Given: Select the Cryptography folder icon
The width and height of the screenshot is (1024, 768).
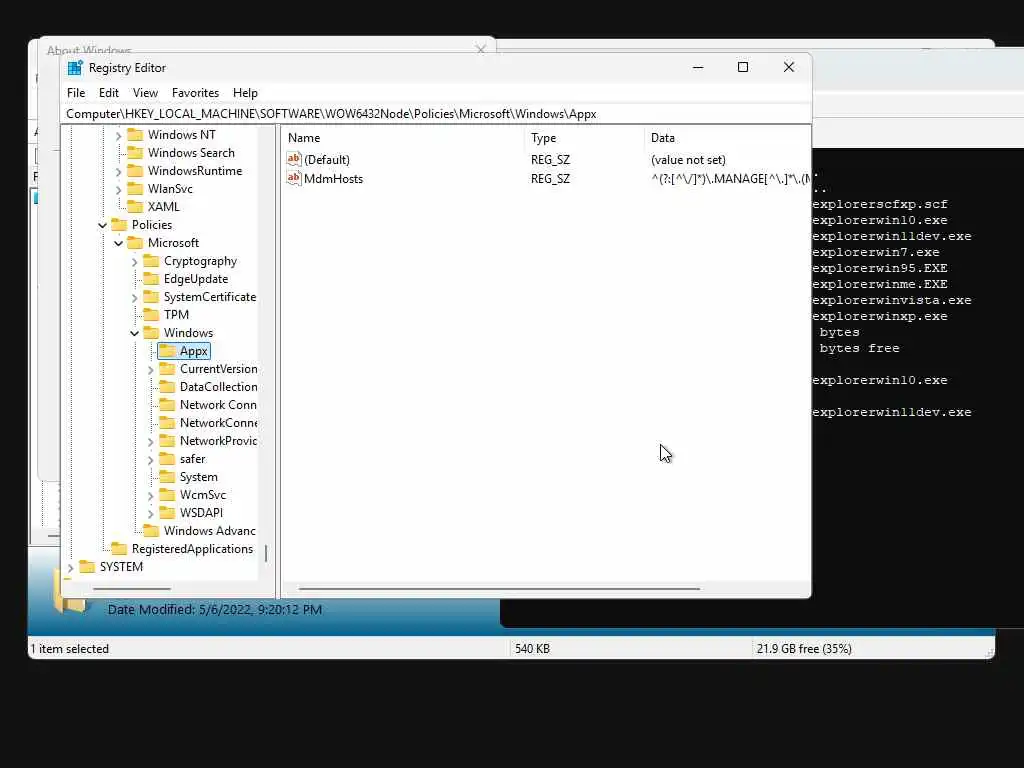Looking at the screenshot, I should 151,261.
